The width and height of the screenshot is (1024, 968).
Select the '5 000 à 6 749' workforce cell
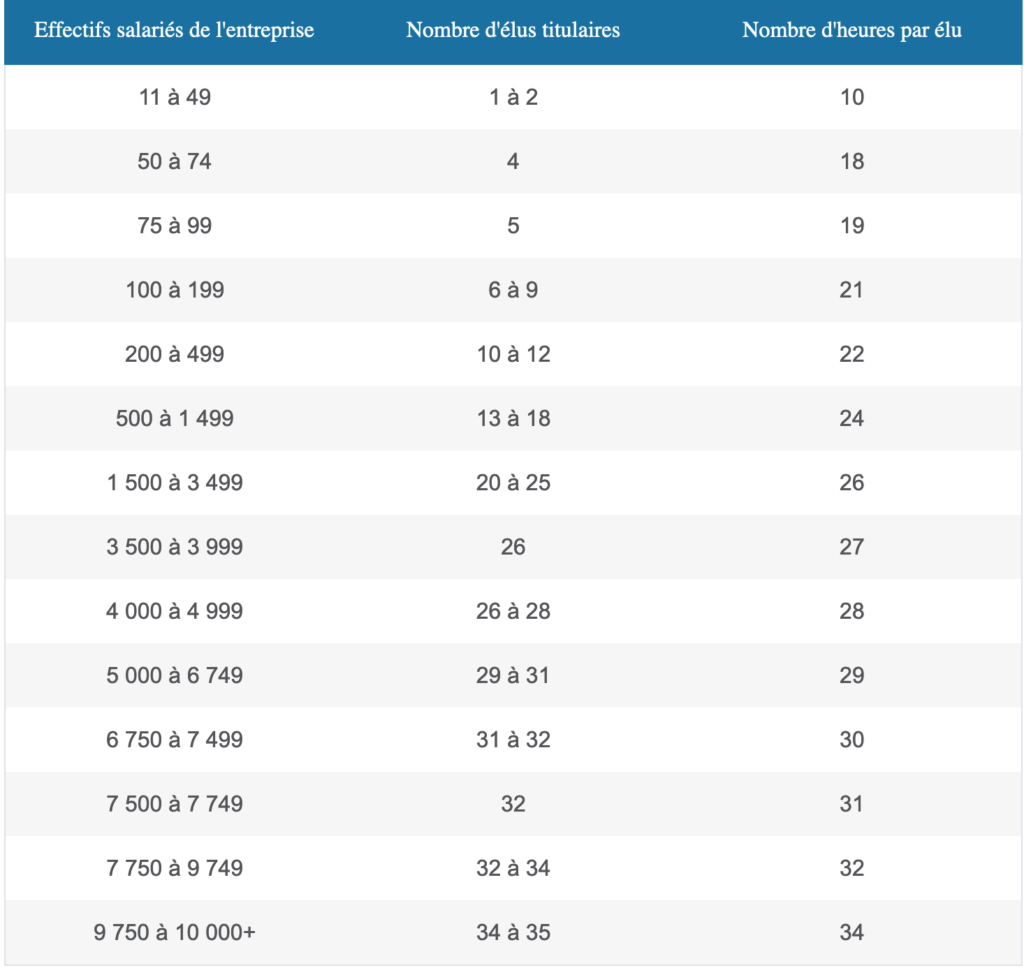tap(174, 675)
